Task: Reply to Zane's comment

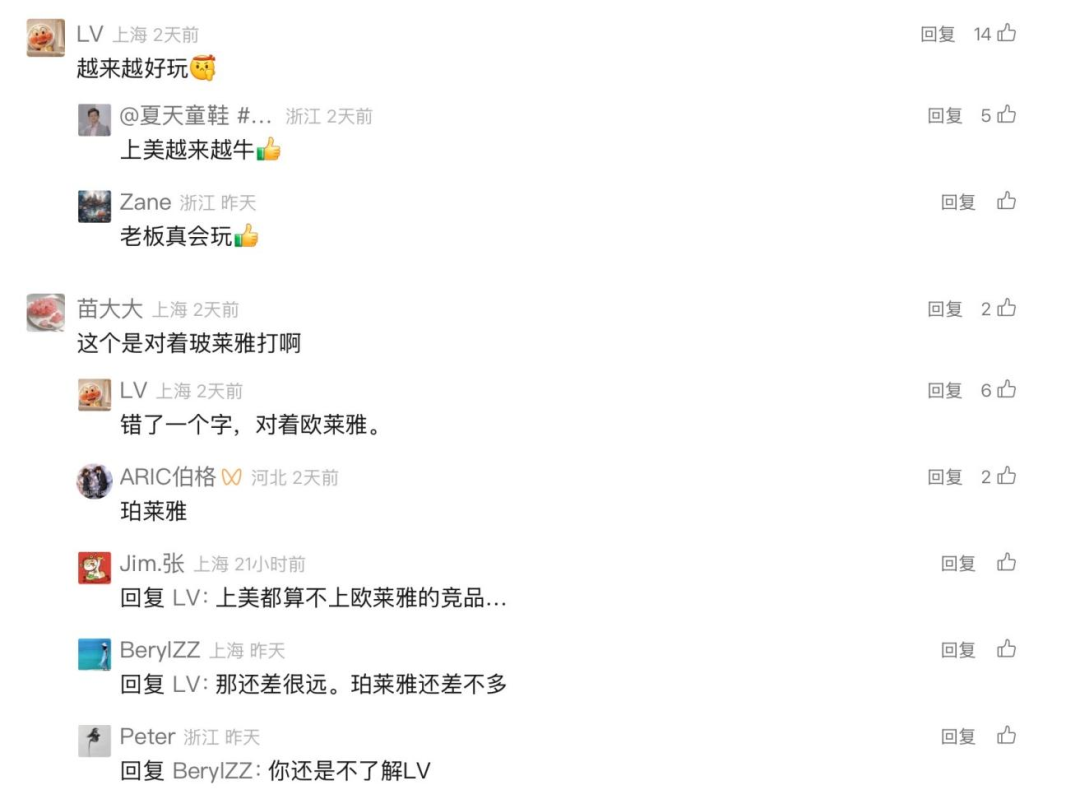Action: tap(958, 202)
